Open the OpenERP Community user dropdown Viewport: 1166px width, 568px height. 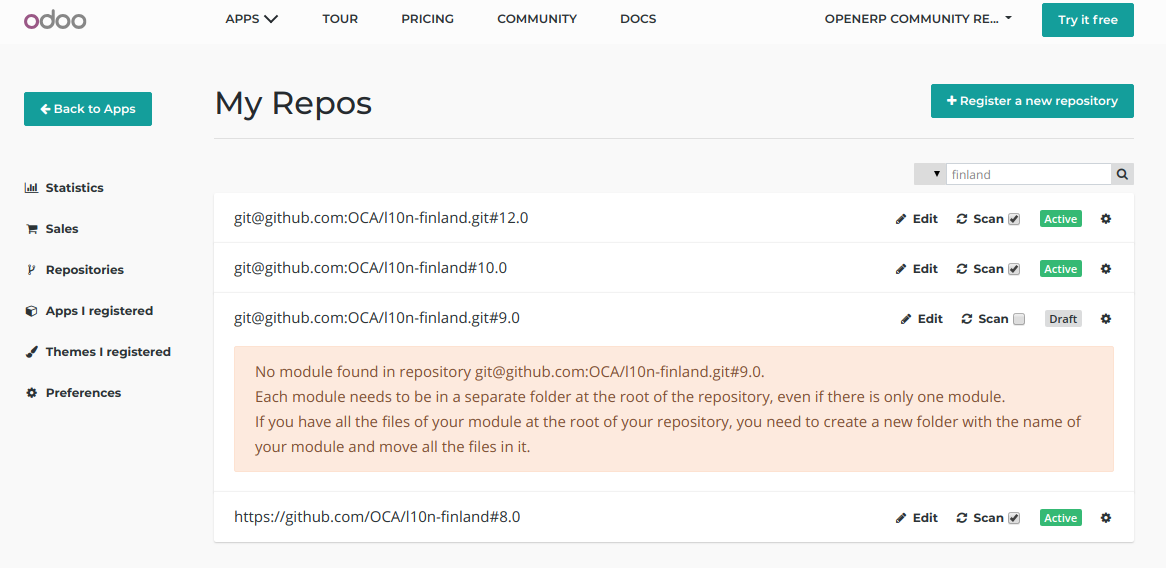pyautogui.click(x=917, y=19)
